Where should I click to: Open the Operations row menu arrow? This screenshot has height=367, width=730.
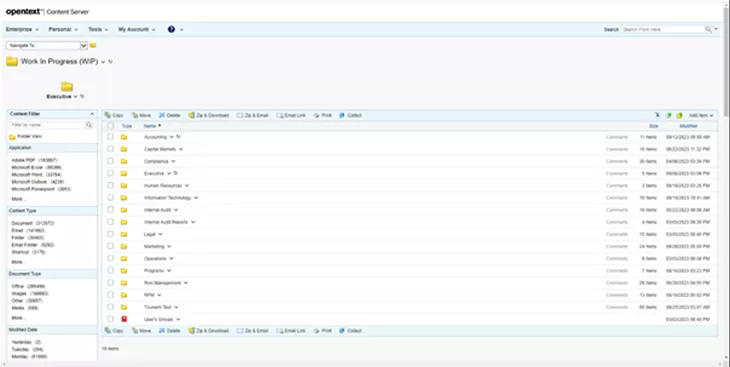click(x=171, y=258)
